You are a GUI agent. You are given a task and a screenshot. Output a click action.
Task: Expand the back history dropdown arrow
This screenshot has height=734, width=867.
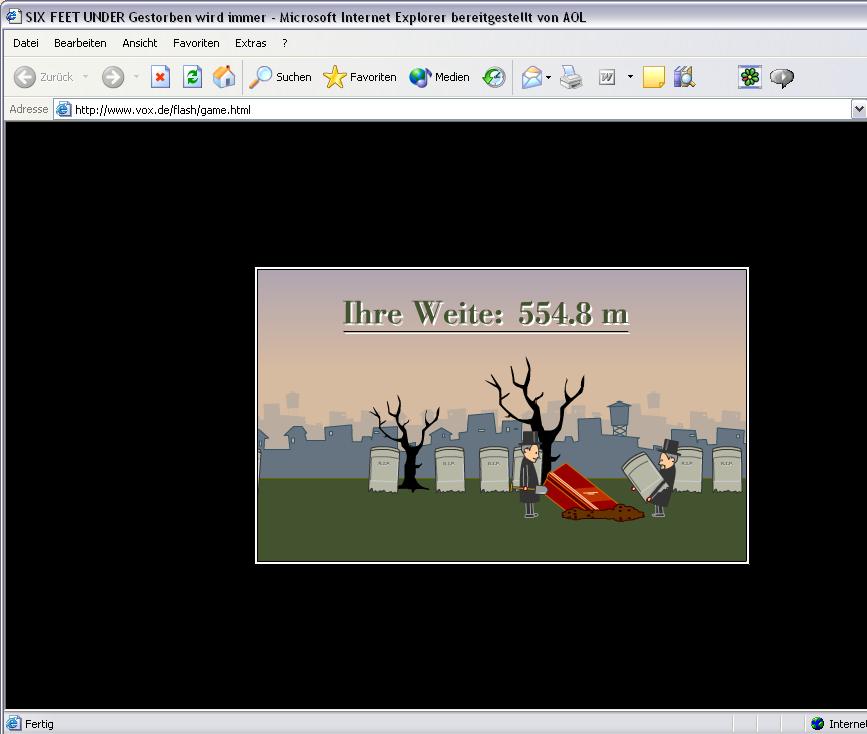pos(86,77)
